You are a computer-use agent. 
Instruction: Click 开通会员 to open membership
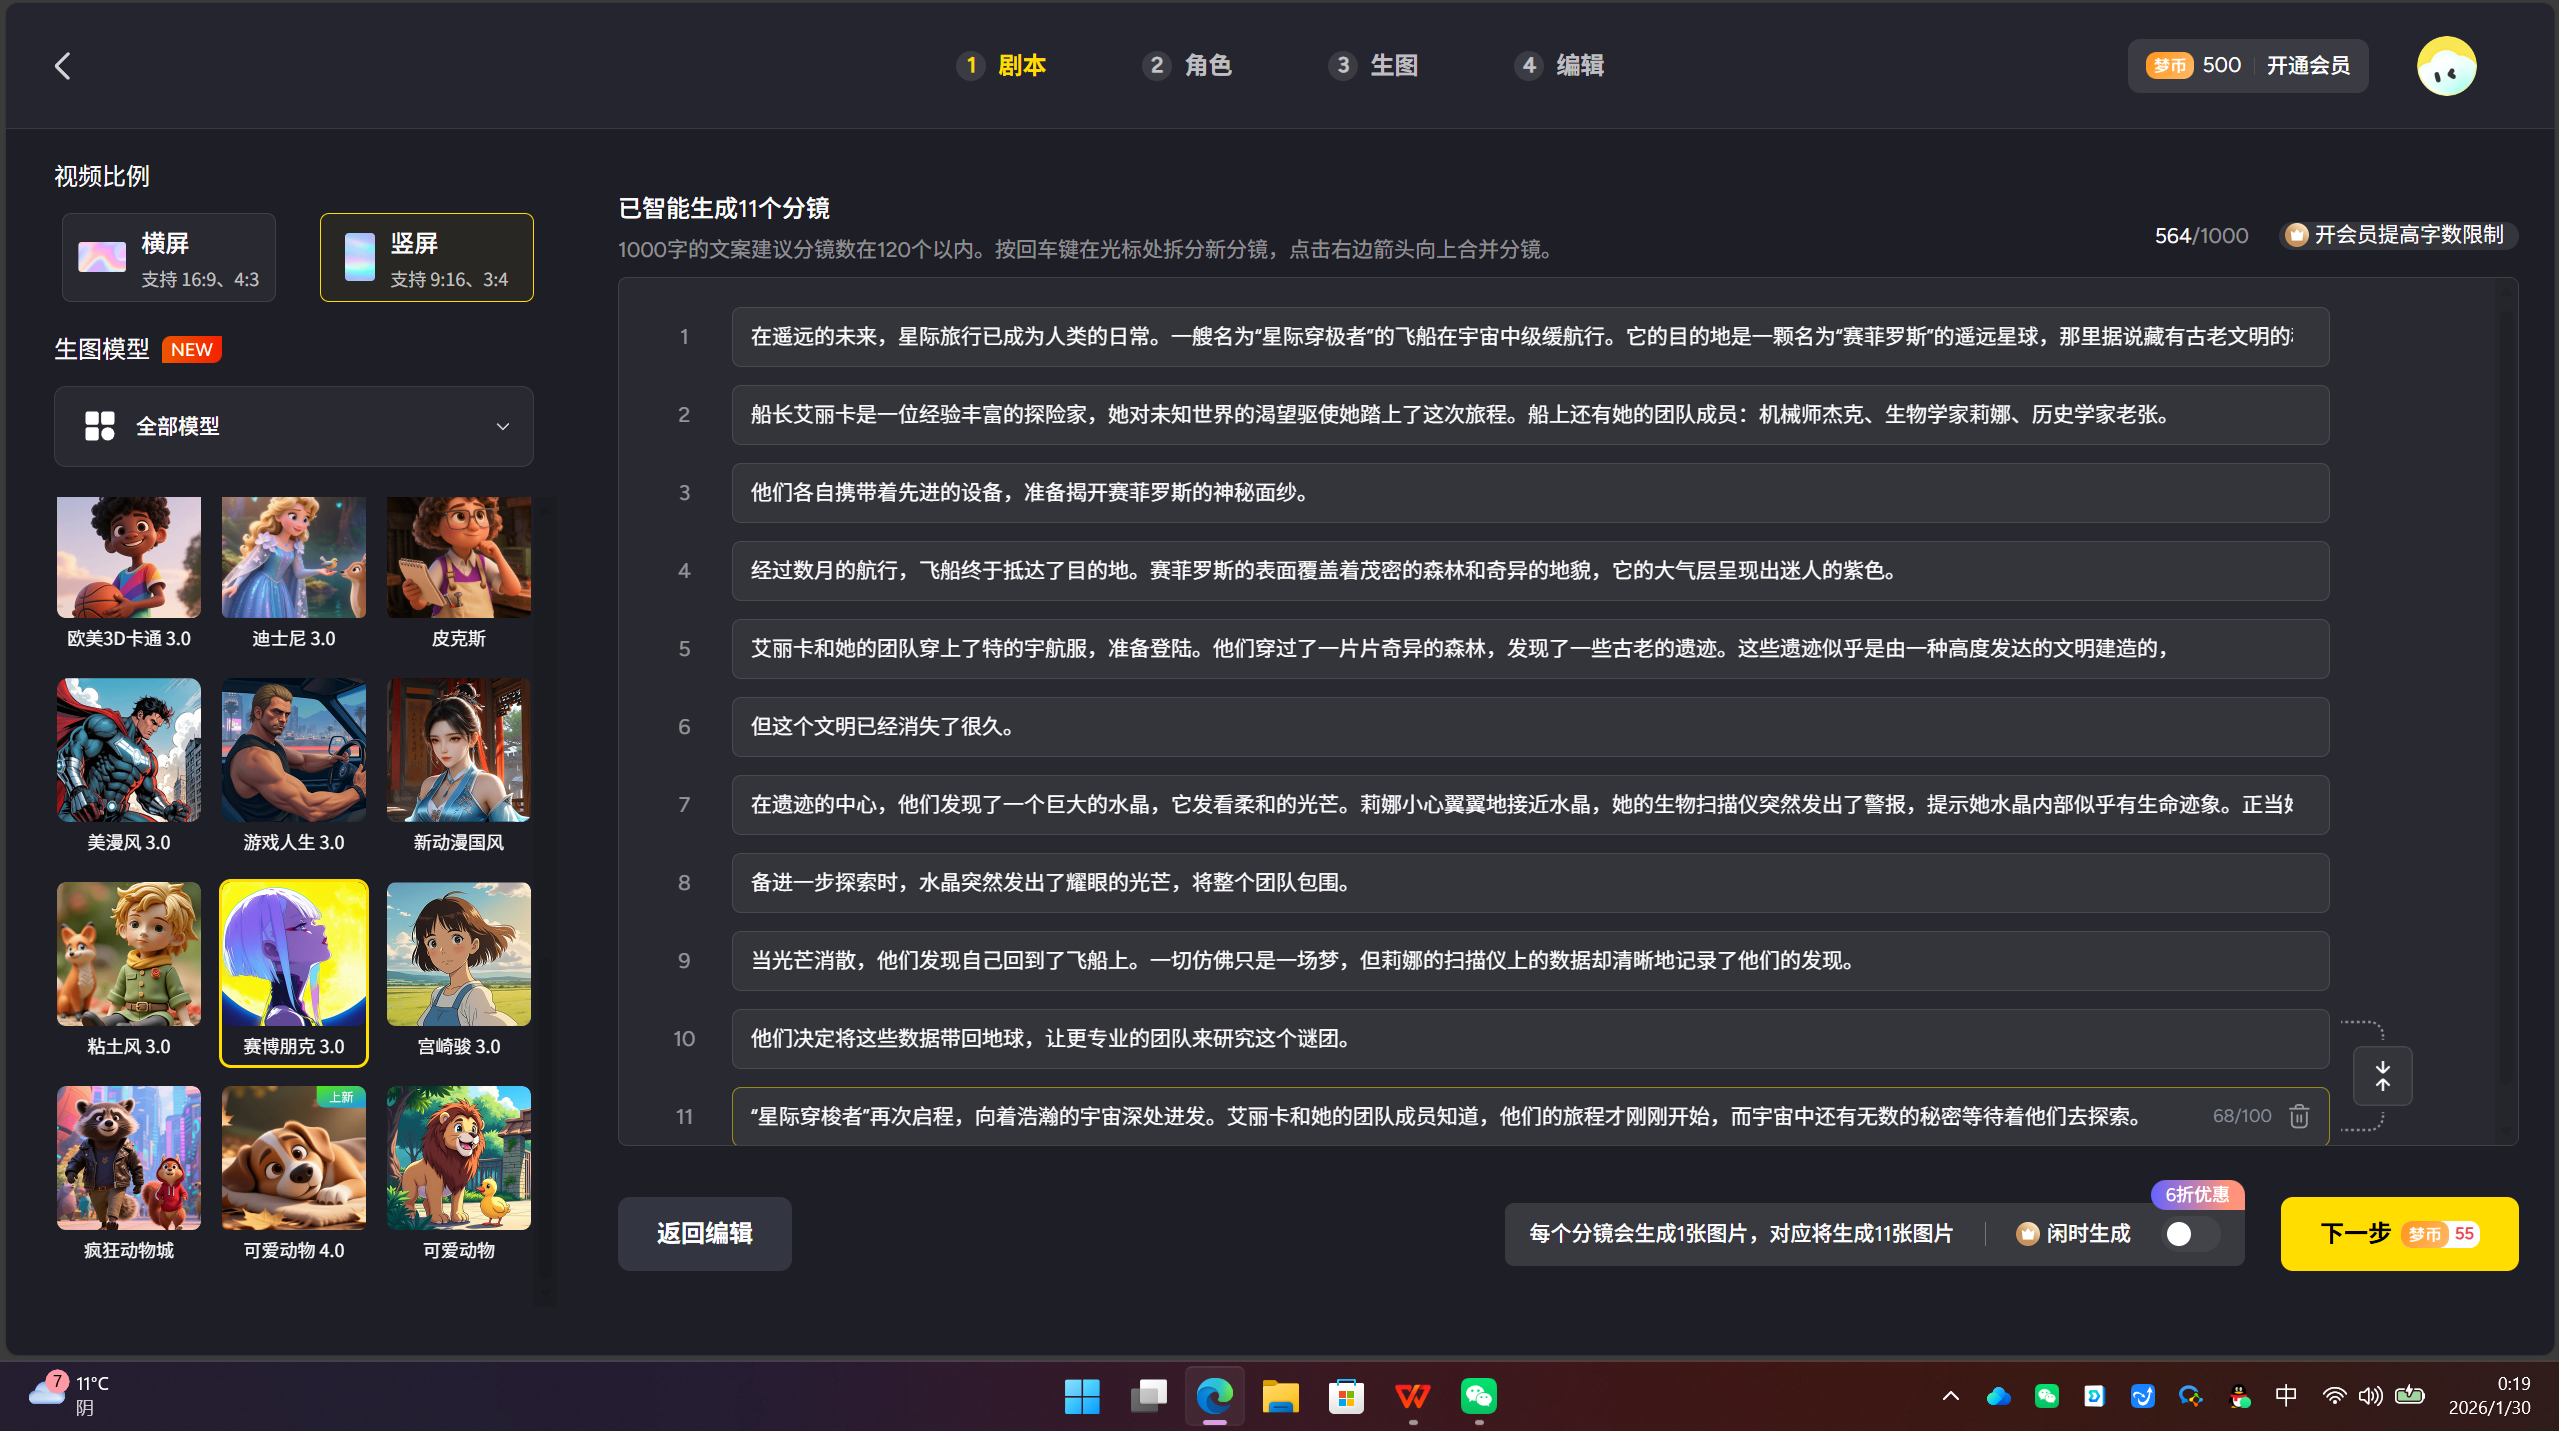[2310, 65]
